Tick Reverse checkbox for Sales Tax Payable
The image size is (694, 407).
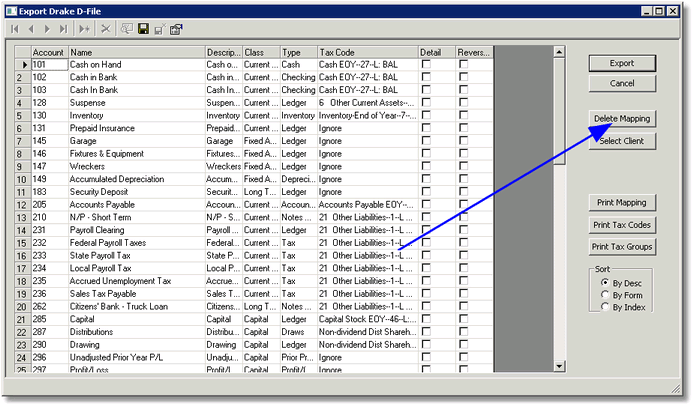click(463, 293)
